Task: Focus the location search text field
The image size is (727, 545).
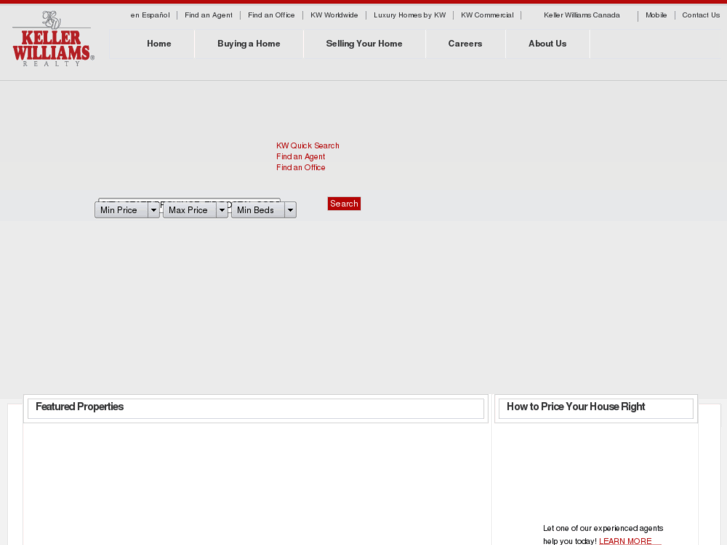Action: click(x=189, y=200)
